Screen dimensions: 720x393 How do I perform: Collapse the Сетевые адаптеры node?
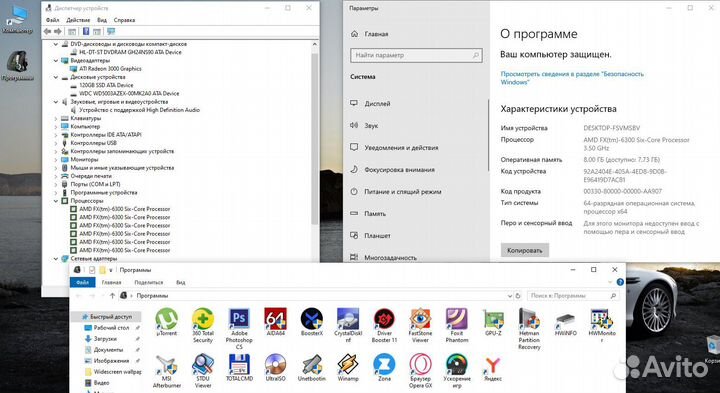click(x=56, y=259)
